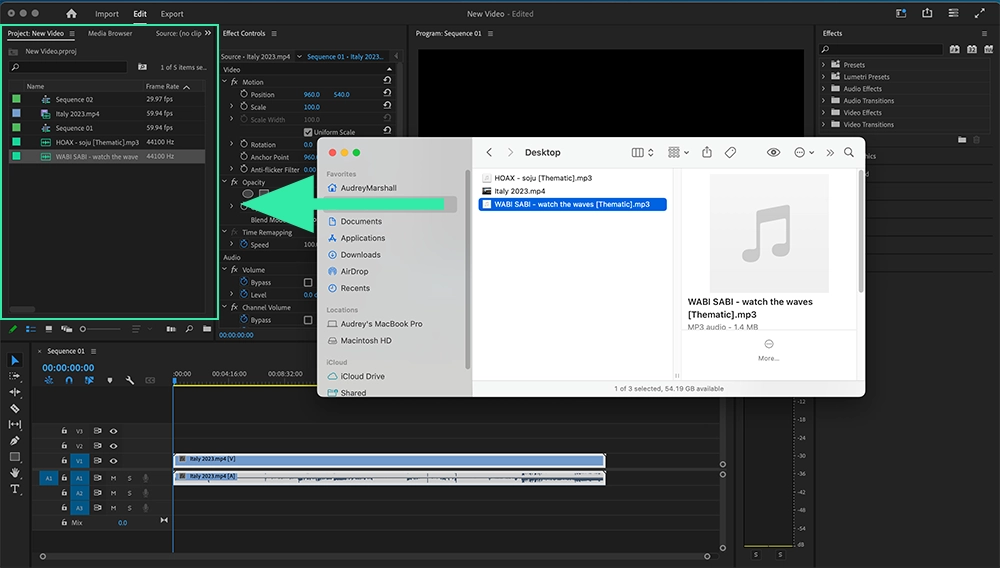Expand the Lumetri Presets folder

click(x=823, y=76)
